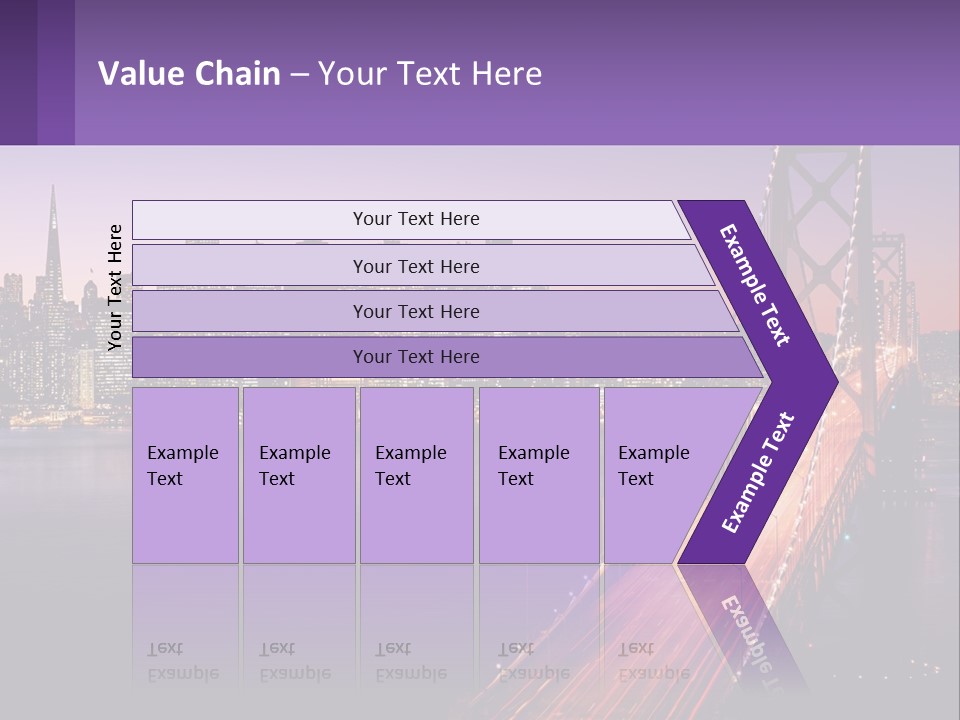Click the second "Your Text Here" bar from top

[x=415, y=266]
